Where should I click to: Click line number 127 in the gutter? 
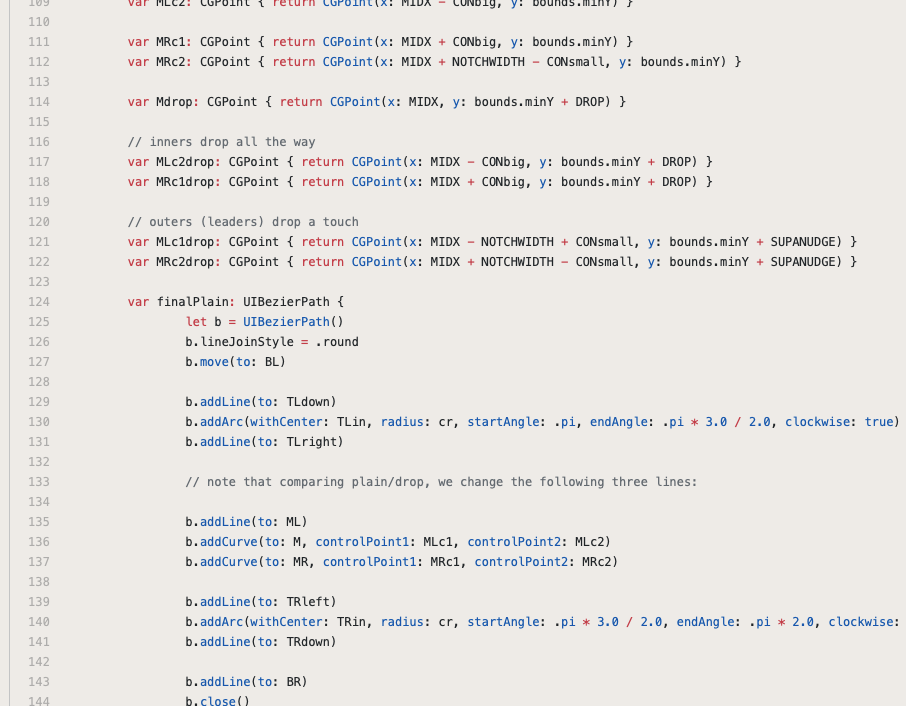click(x=39, y=362)
